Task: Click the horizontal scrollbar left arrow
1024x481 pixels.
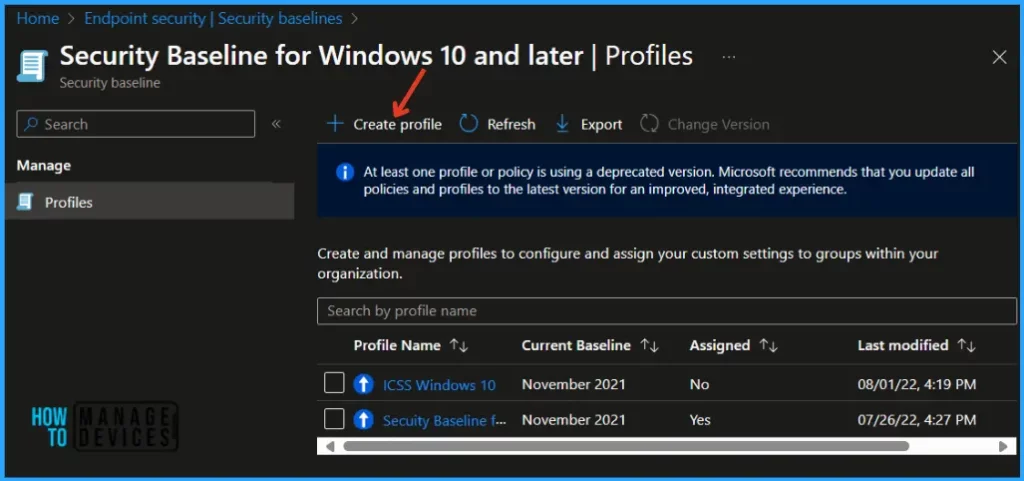Action: (329, 446)
